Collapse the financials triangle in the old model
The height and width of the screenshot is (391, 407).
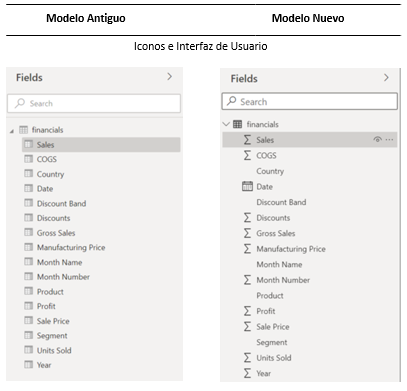[x=12, y=131]
